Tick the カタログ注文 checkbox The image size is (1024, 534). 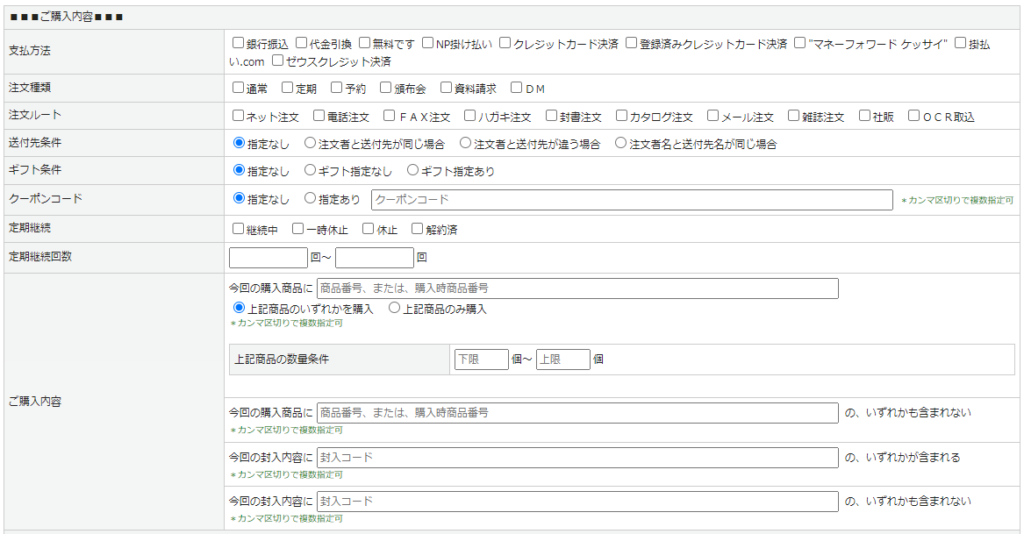coord(622,116)
